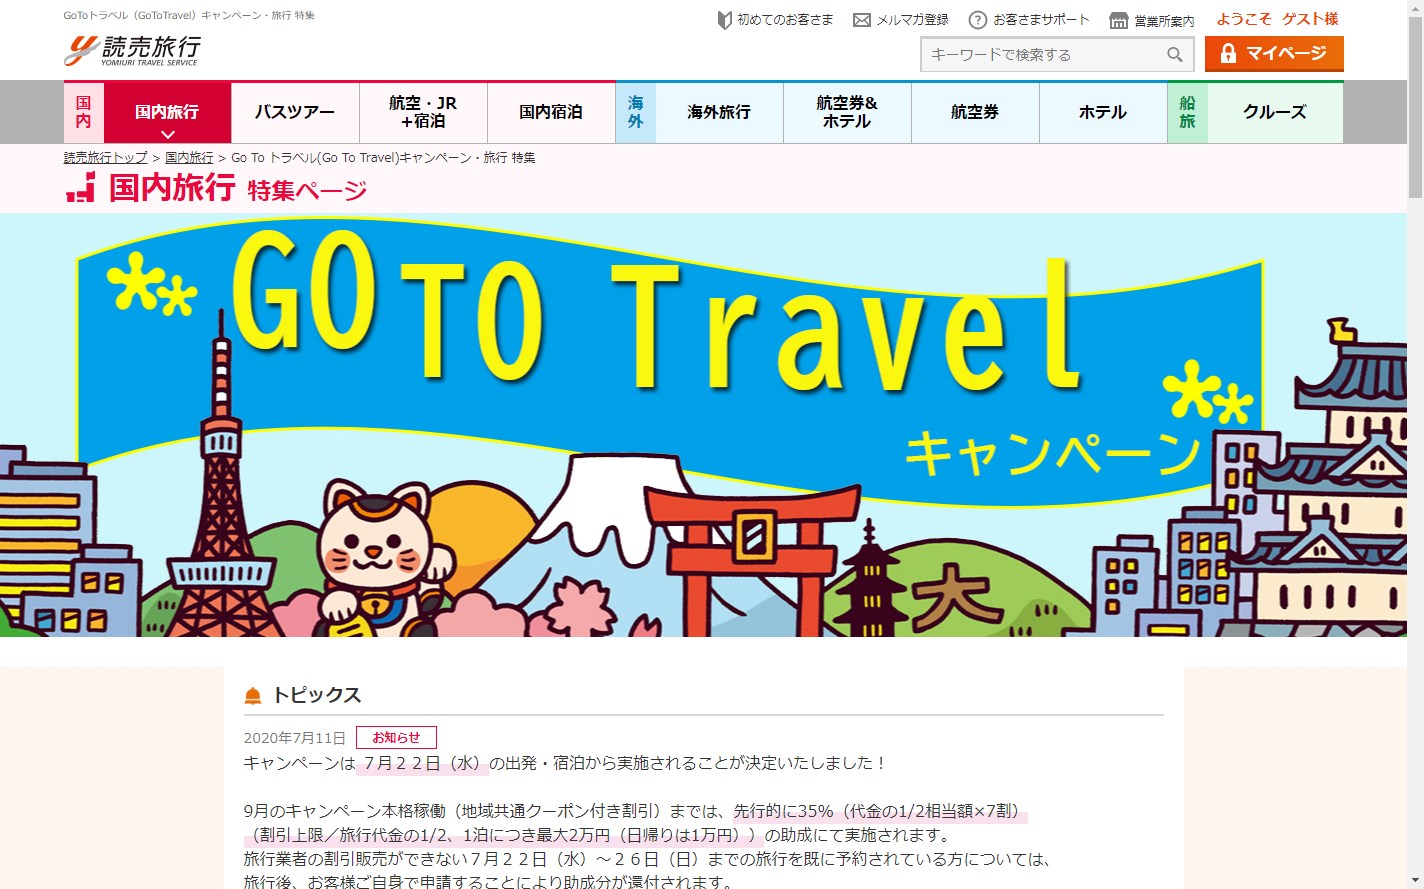This screenshot has width=1424, height=889.
Task: Click the お知らせ tag label
Action: point(396,738)
